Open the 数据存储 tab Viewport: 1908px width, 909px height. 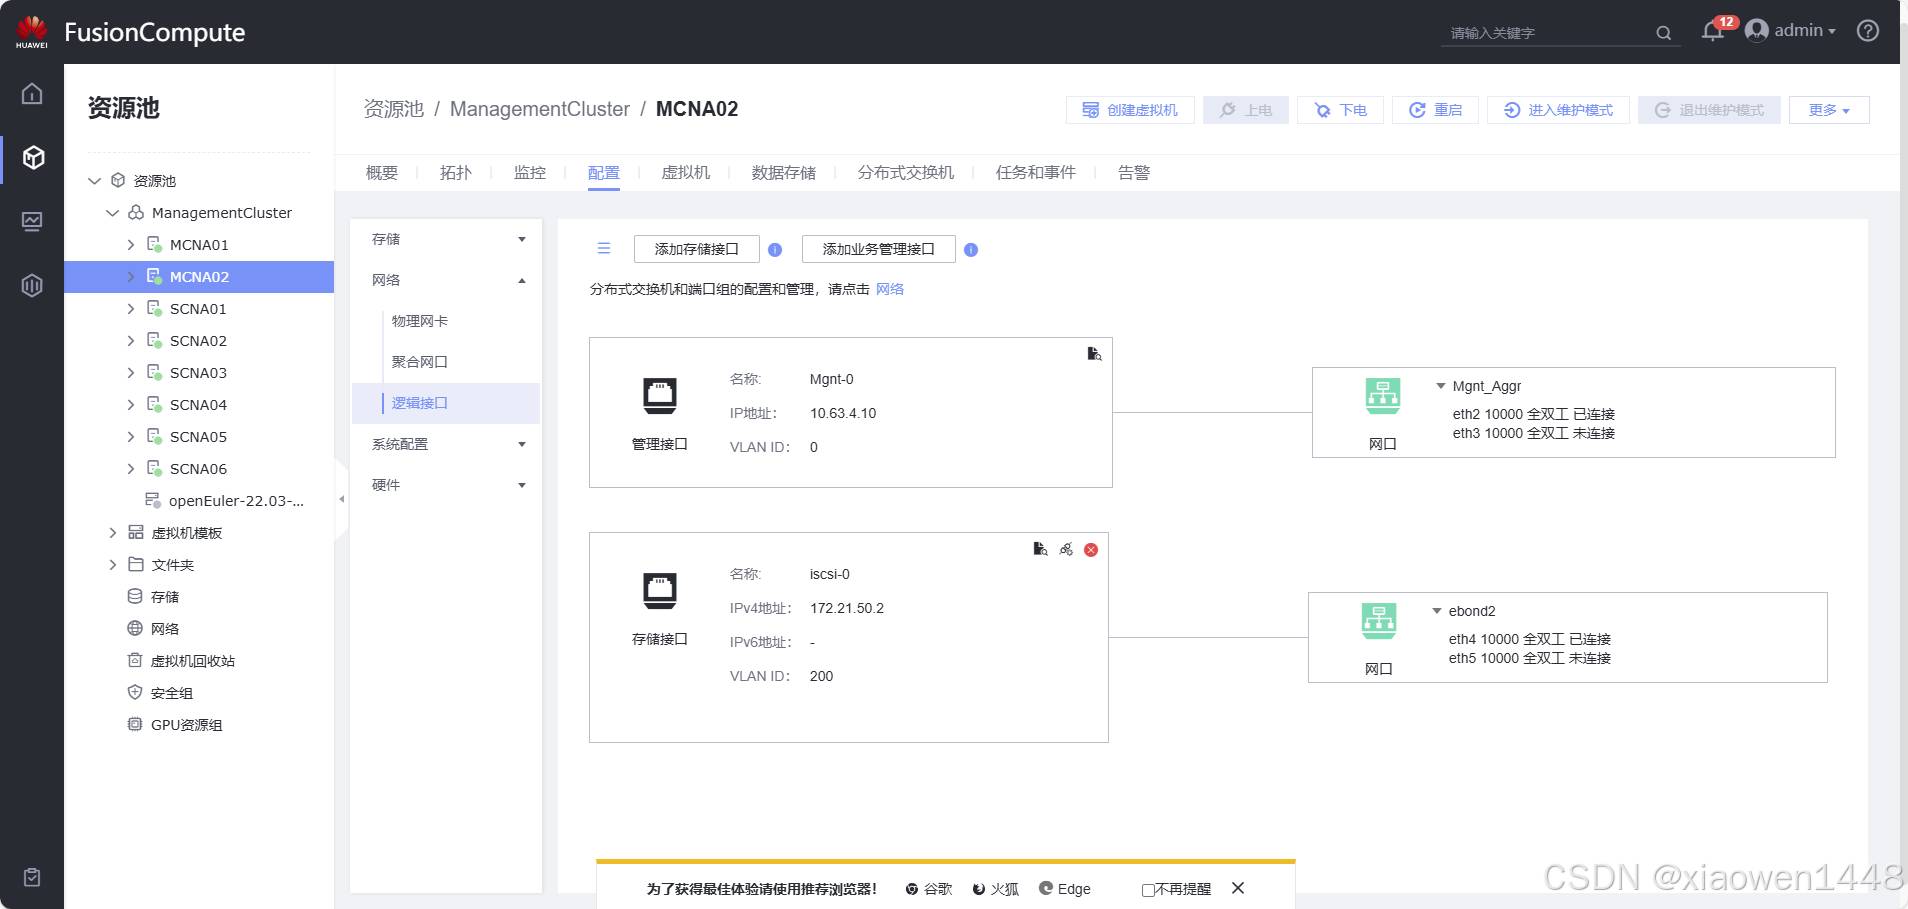point(783,173)
